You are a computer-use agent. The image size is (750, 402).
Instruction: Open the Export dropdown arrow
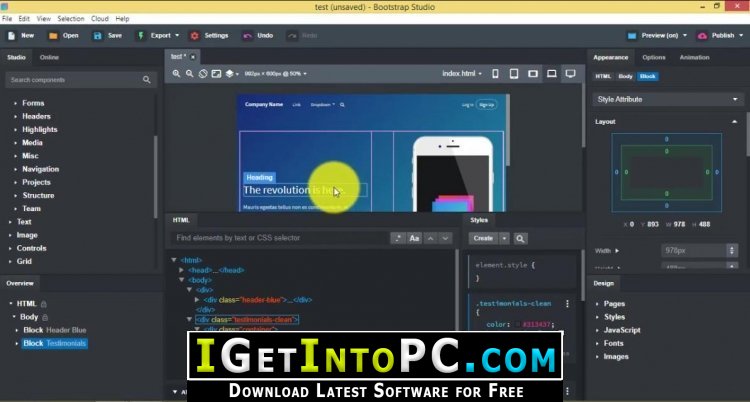click(177, 35)
